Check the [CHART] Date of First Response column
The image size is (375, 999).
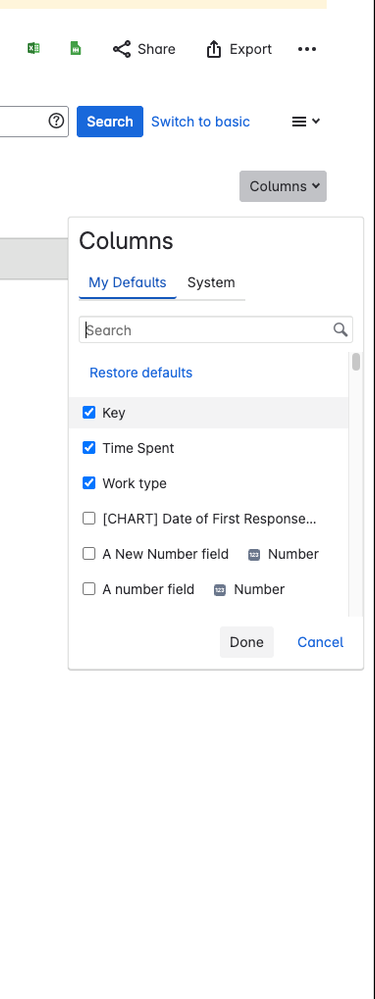tap(89, 519)
